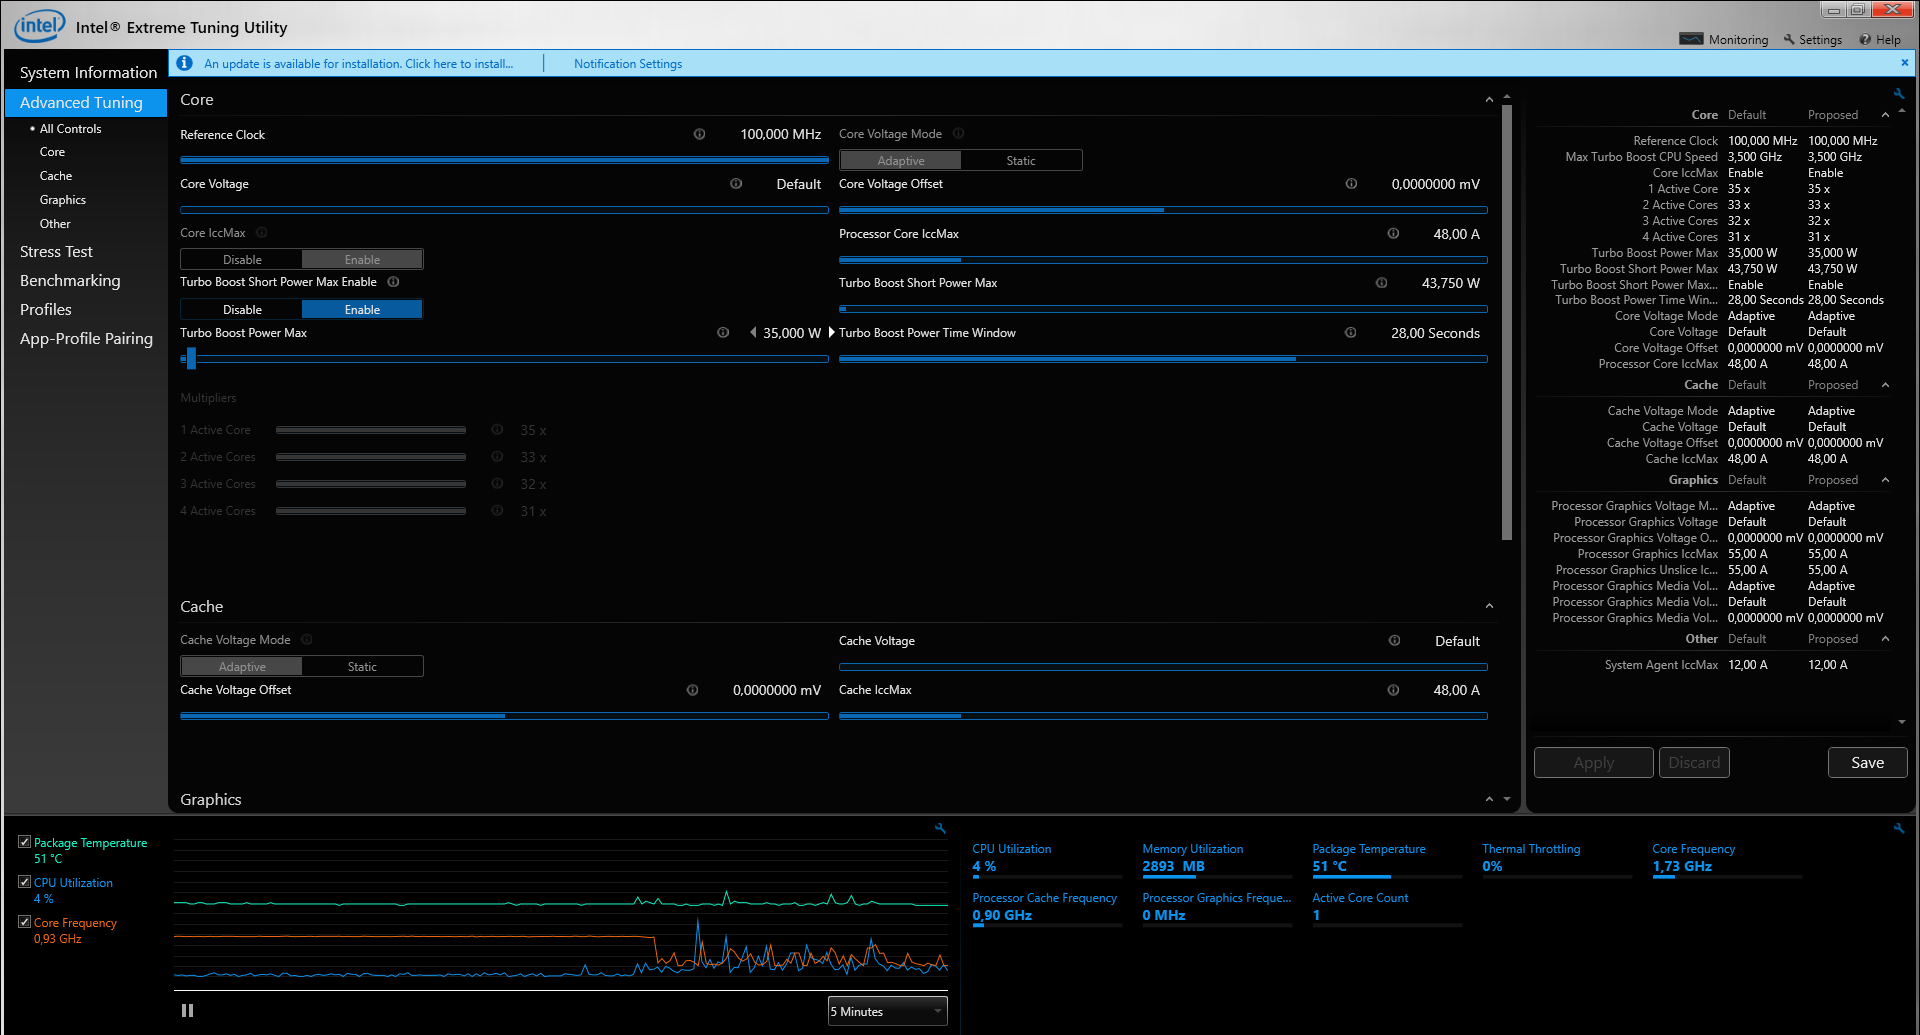This screenshot has height=1035, width=1920.
Task: Collapse the Cache section in the tuning panel
Action: tap(1489, 607)
